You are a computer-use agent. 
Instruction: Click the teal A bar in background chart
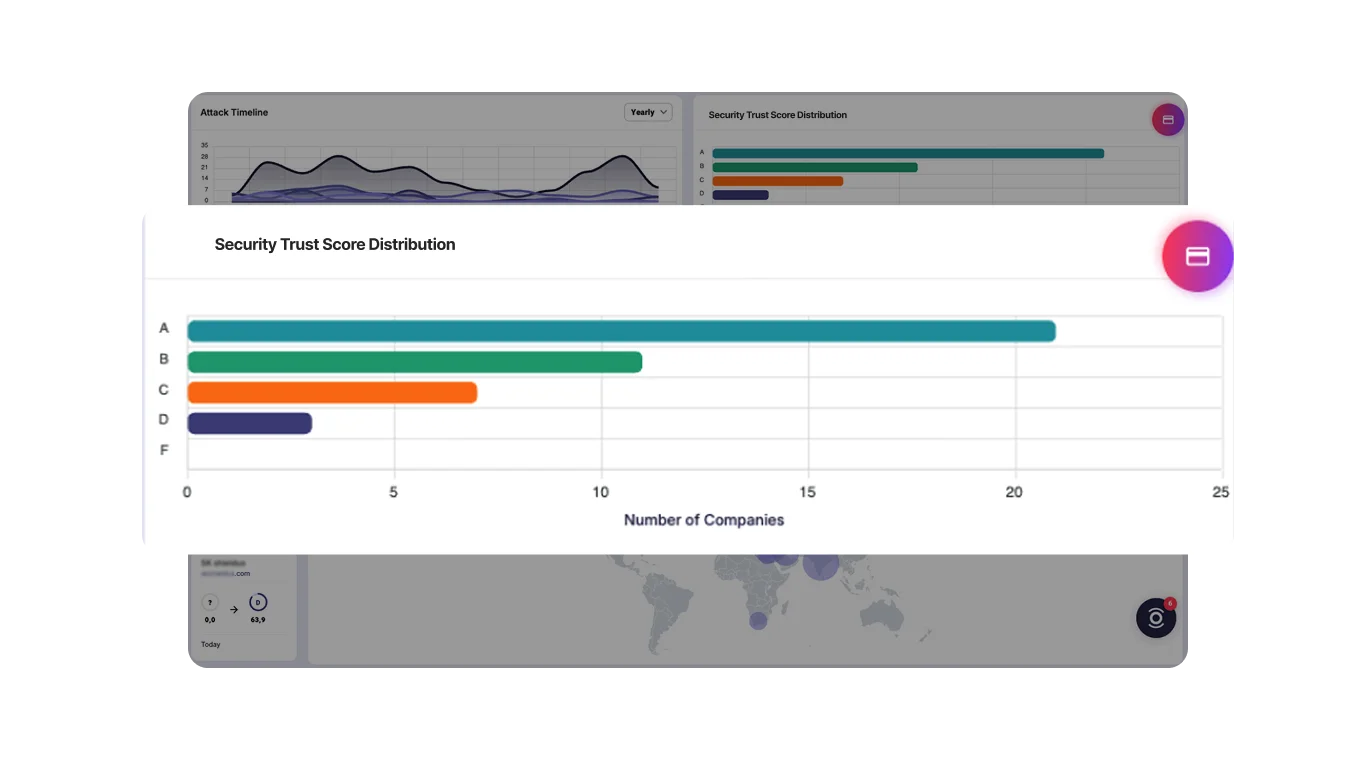coord(908,153)
